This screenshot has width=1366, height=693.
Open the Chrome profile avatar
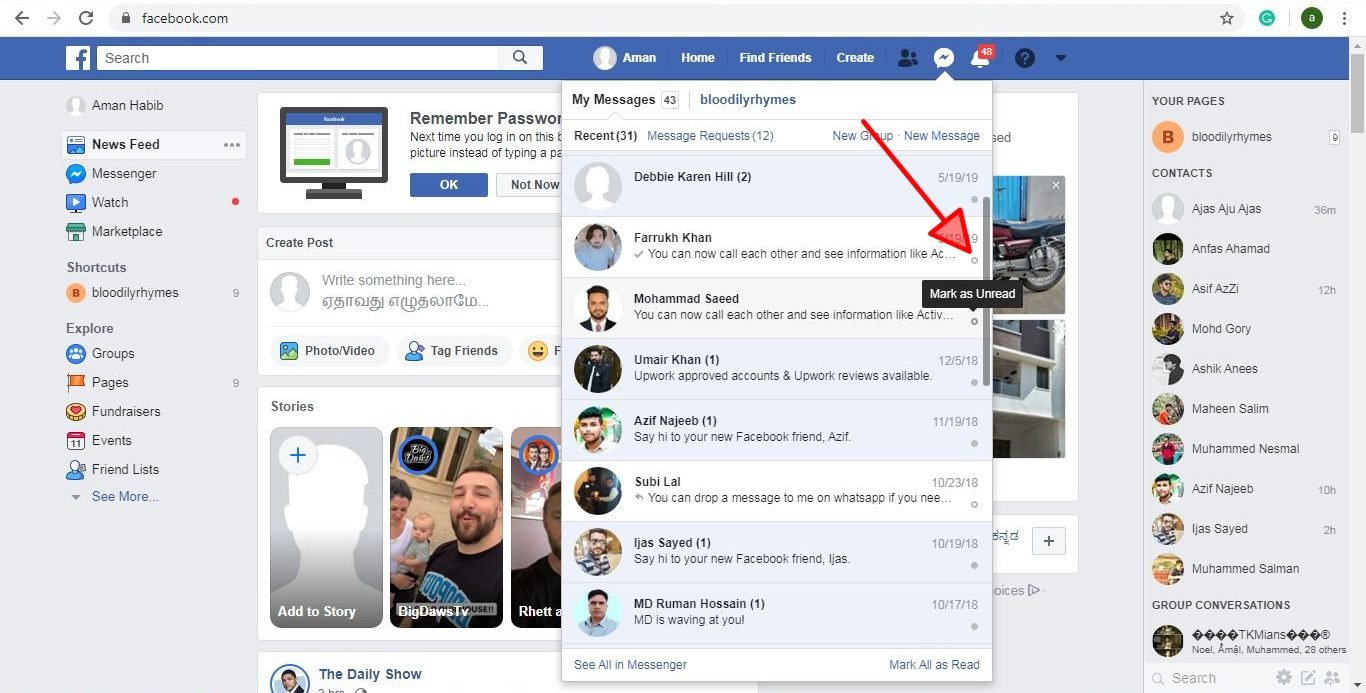coord(1312,18)
